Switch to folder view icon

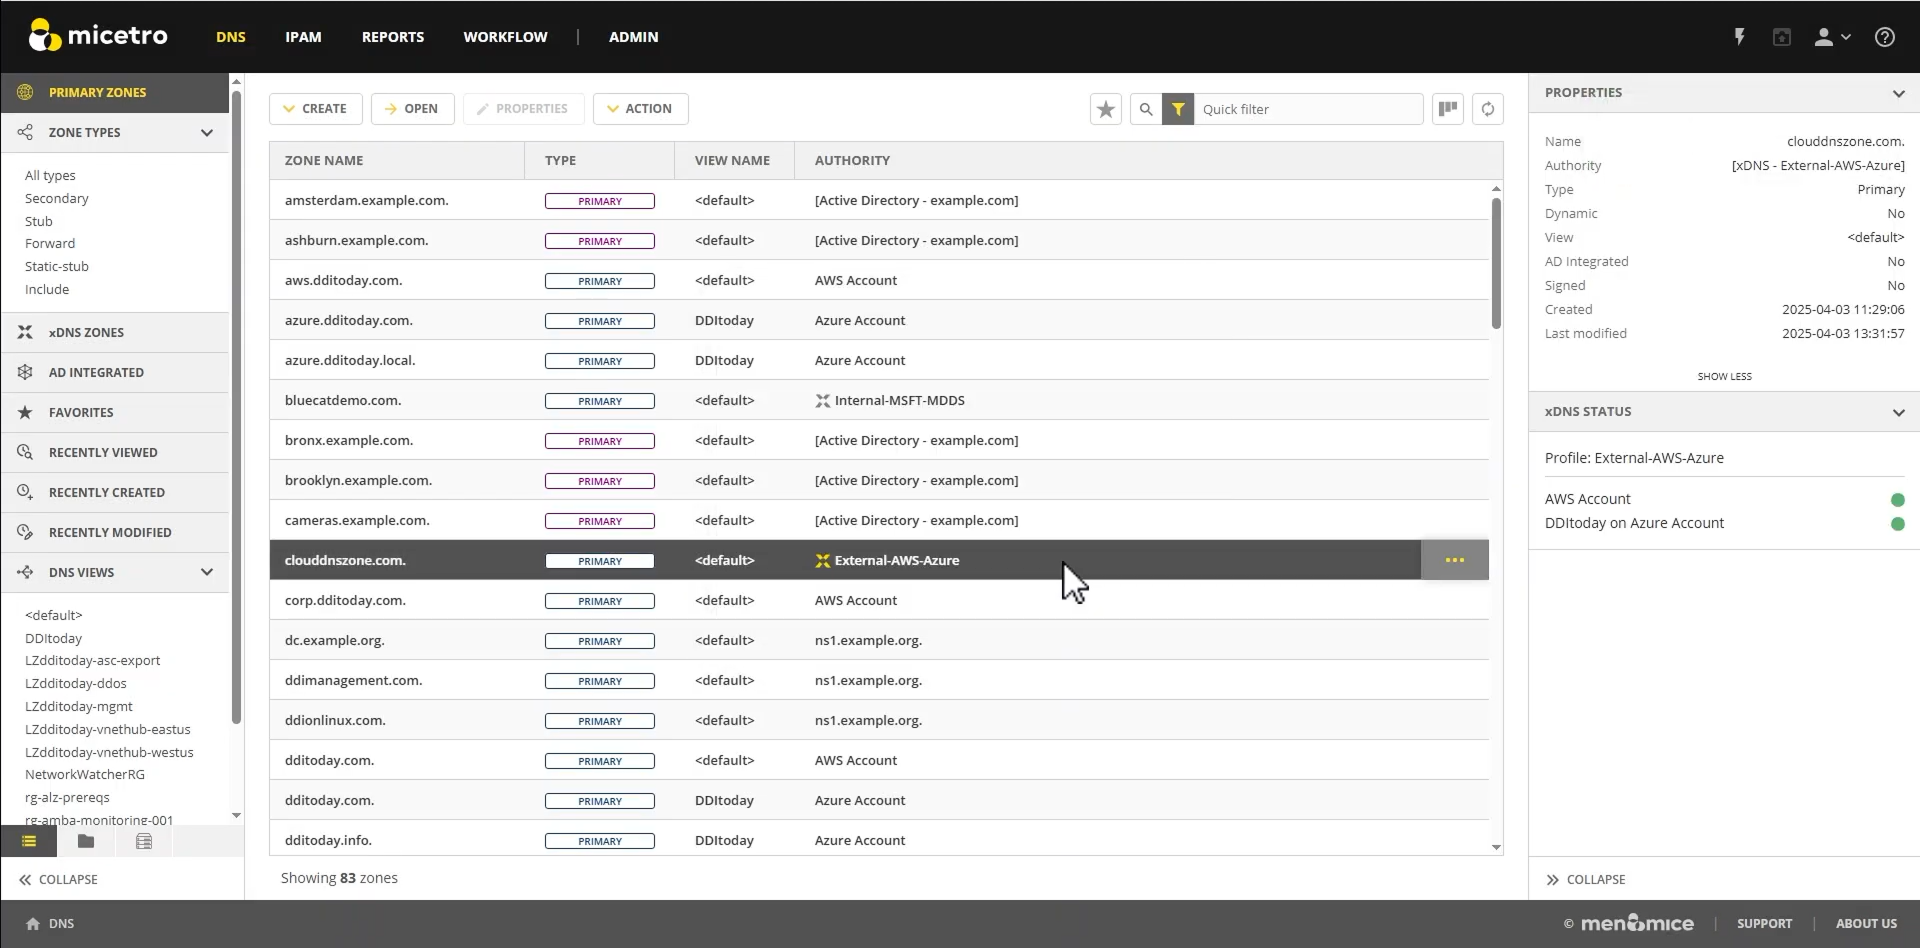point(86,841)
